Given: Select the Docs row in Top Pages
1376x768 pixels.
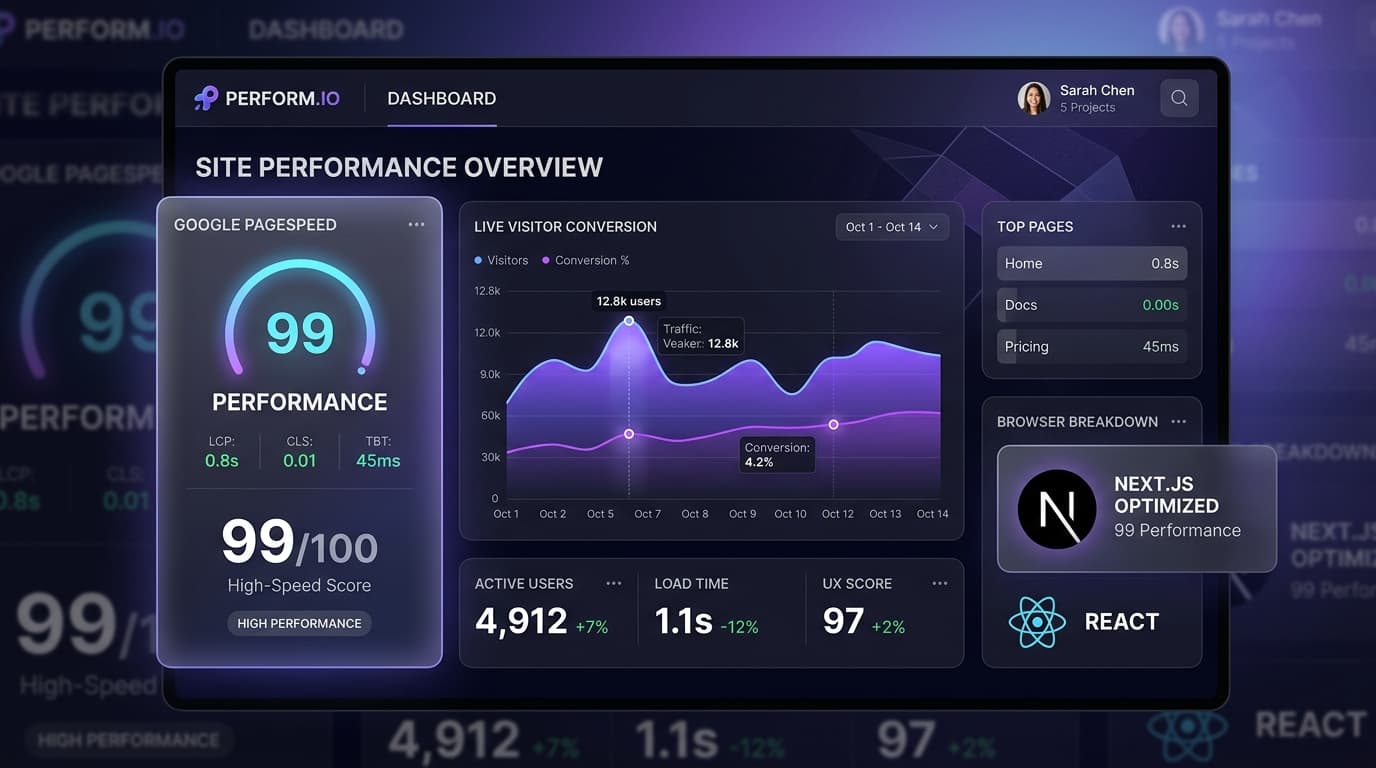Looking at the screenshot, I should pos(1092,305).
